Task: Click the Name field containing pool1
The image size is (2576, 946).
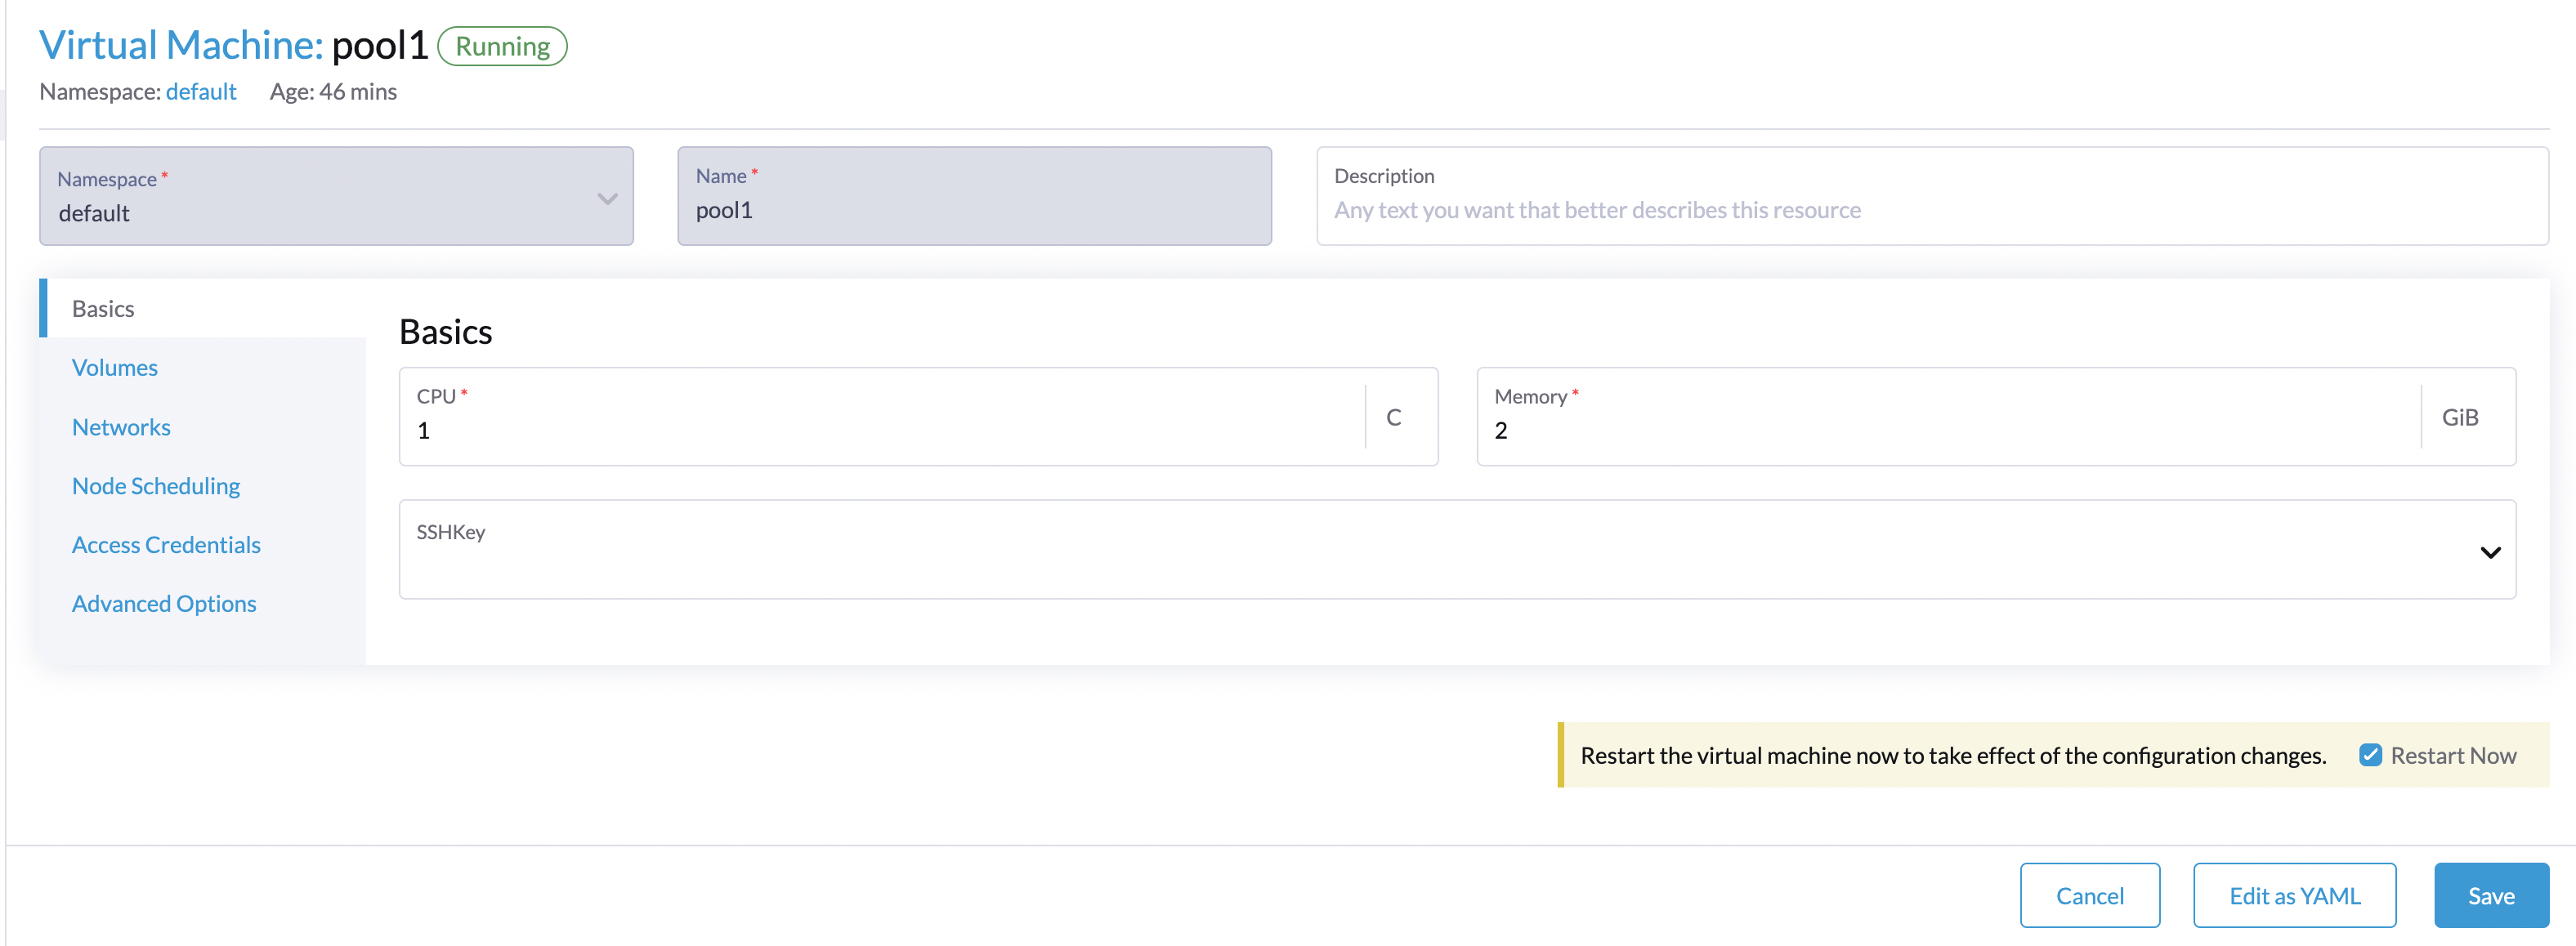Action: coord(974,210)
